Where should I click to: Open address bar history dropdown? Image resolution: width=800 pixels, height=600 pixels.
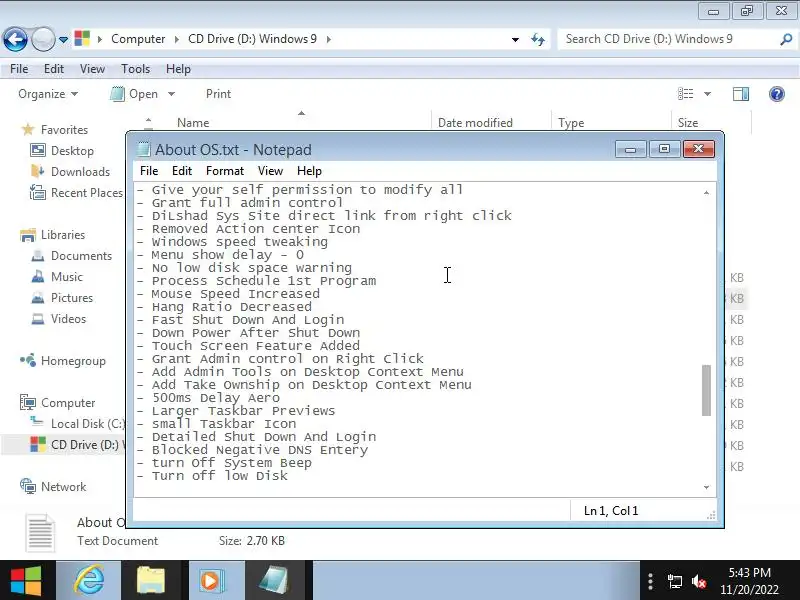tap(515, 39)
